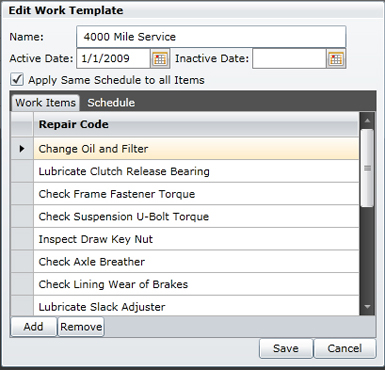Click the empty Inactive Date field
This screenshot has height=370, width=385.
pyautogui.click(x=289, y=59)
